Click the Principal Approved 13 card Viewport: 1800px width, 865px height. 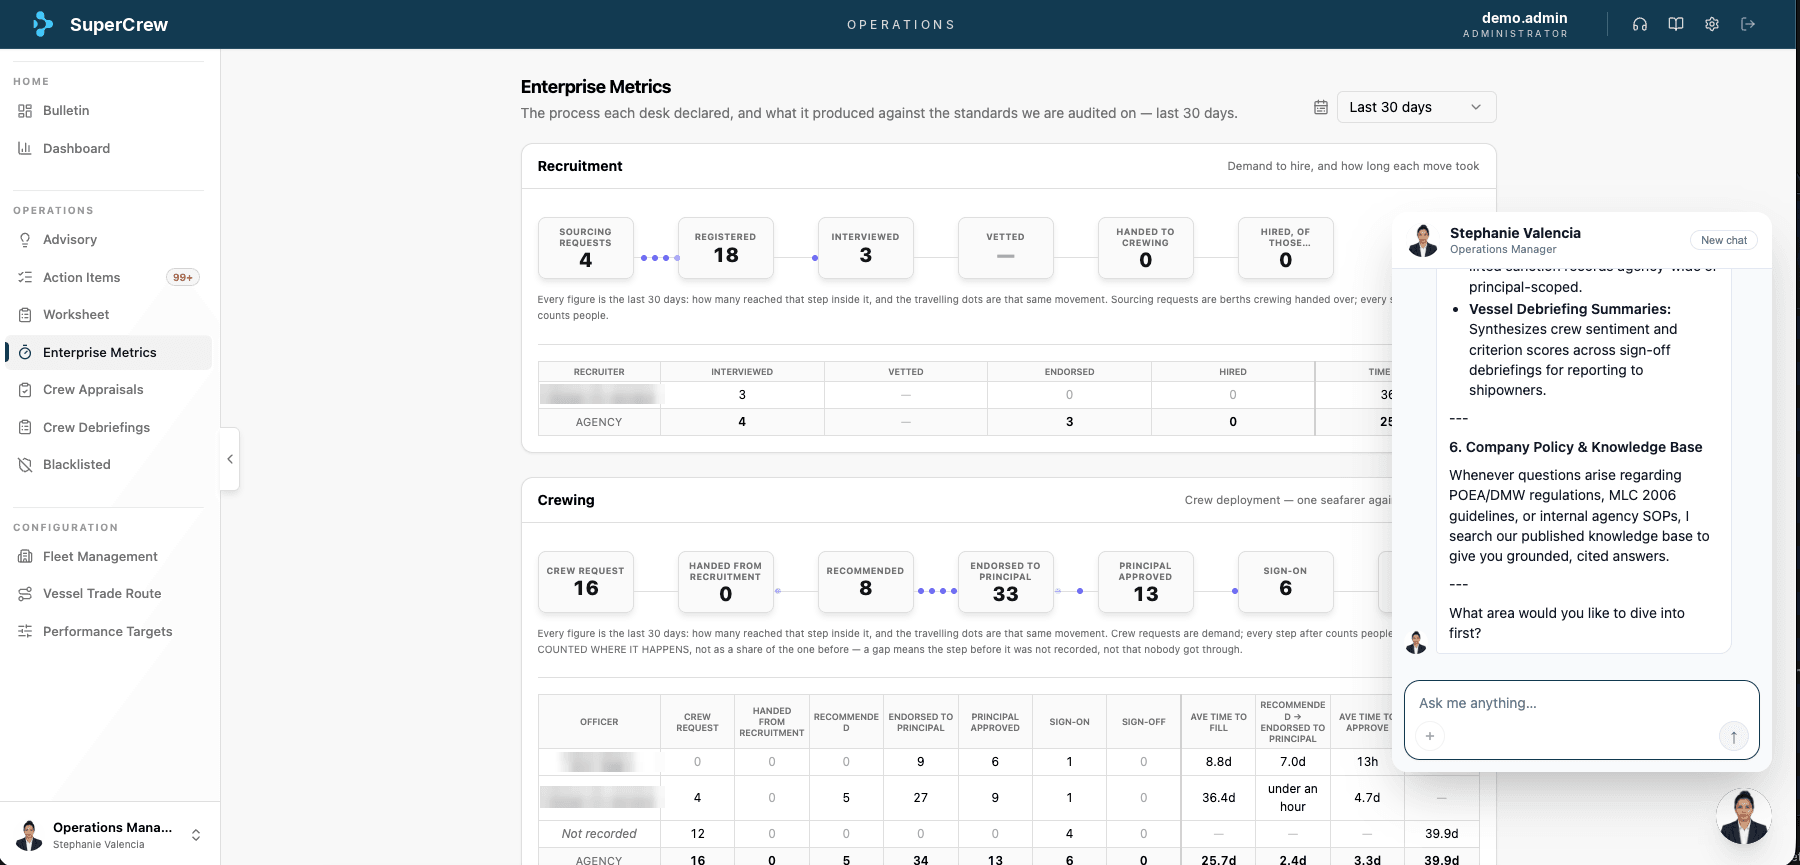(1146, 582)
